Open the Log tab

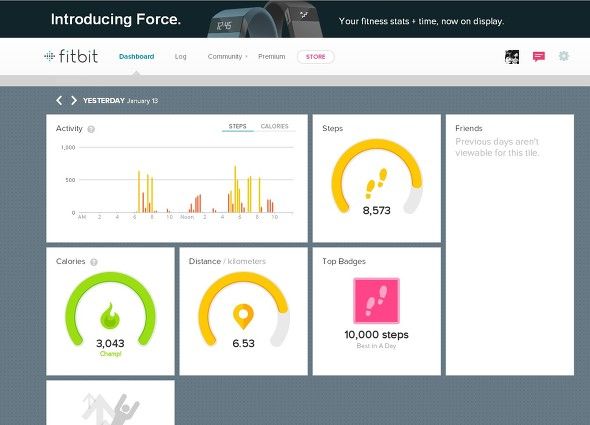click(180, 56)
